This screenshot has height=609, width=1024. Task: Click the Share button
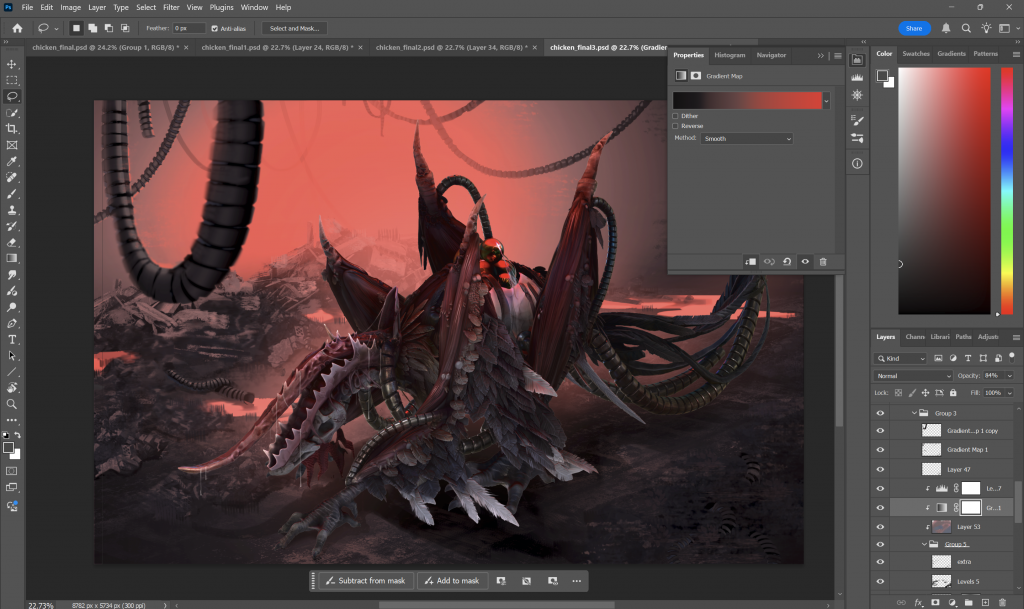tap(914, 28)
